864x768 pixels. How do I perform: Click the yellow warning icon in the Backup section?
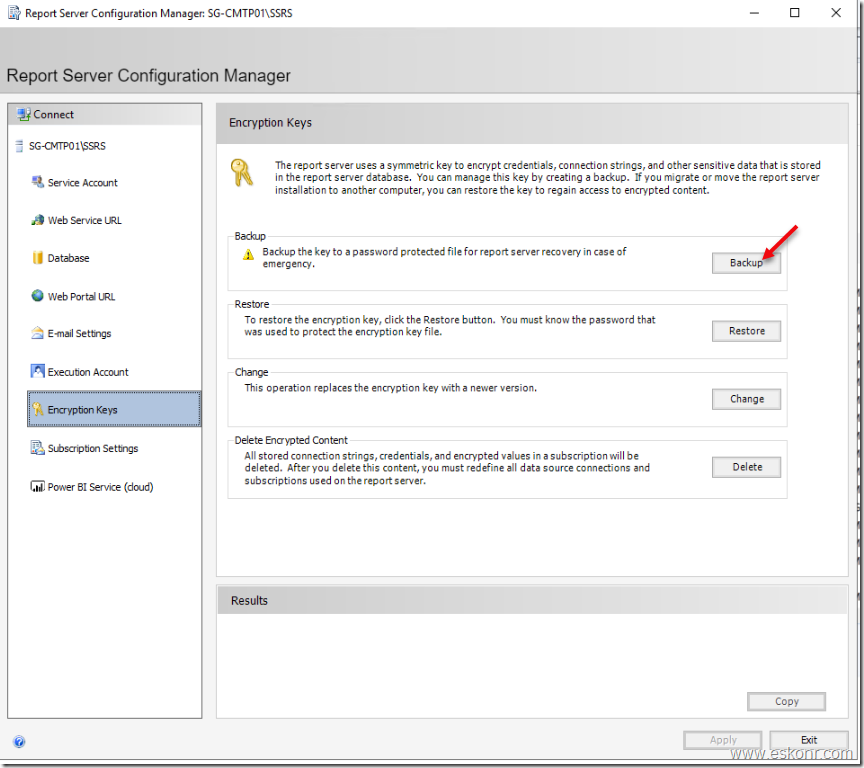pyautogui.click(x=249, y=255)
